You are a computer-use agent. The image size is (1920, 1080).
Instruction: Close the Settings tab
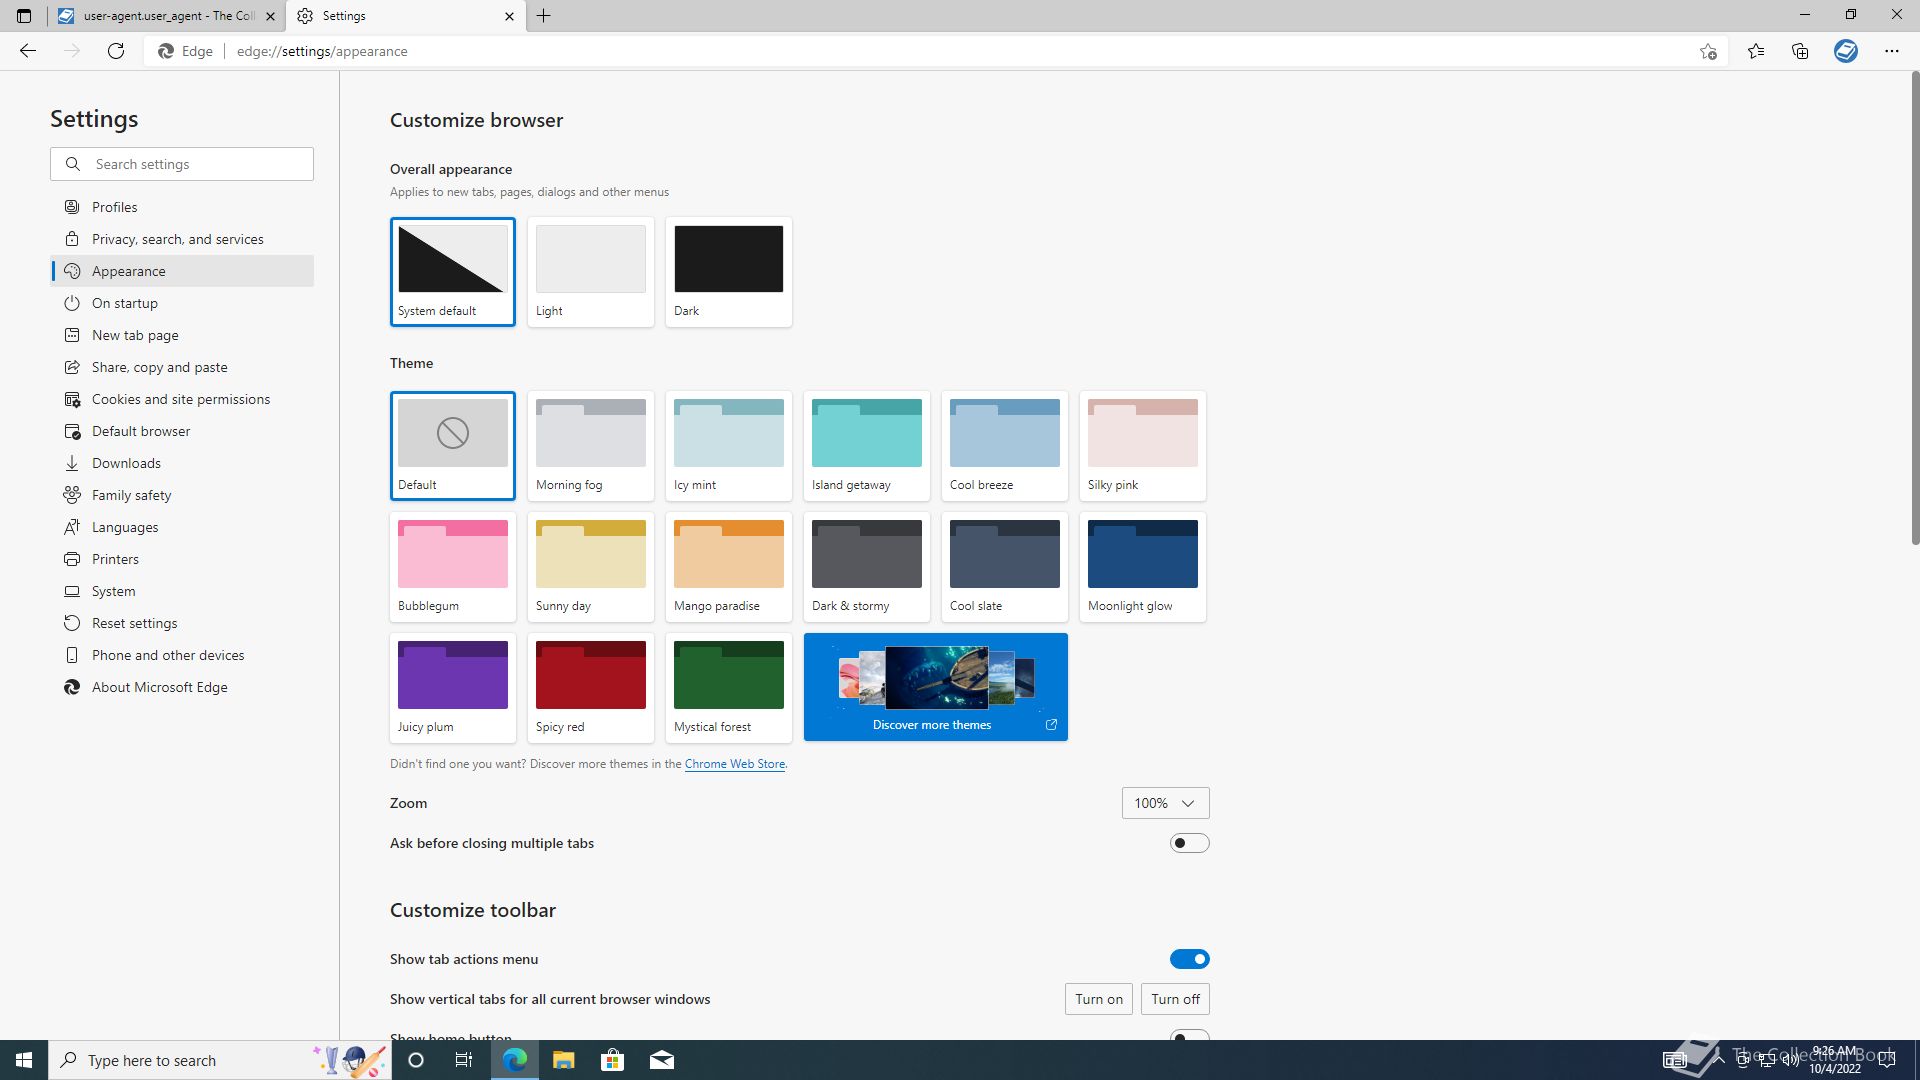(509, 16)
